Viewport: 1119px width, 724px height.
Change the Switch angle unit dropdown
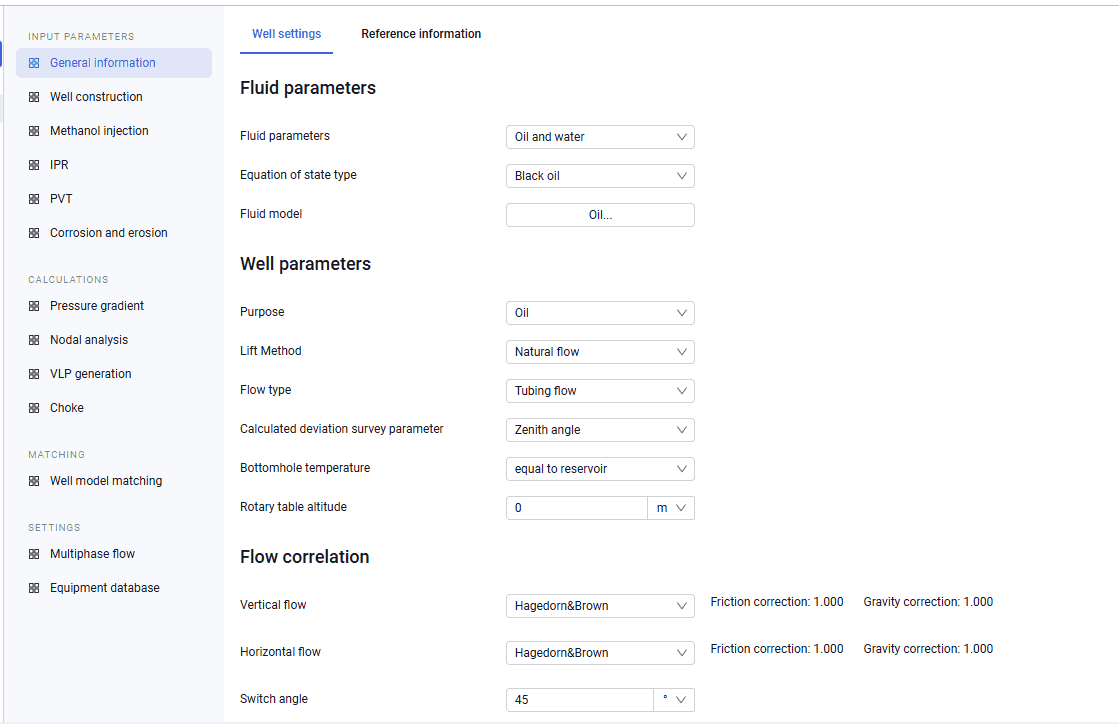674,700
